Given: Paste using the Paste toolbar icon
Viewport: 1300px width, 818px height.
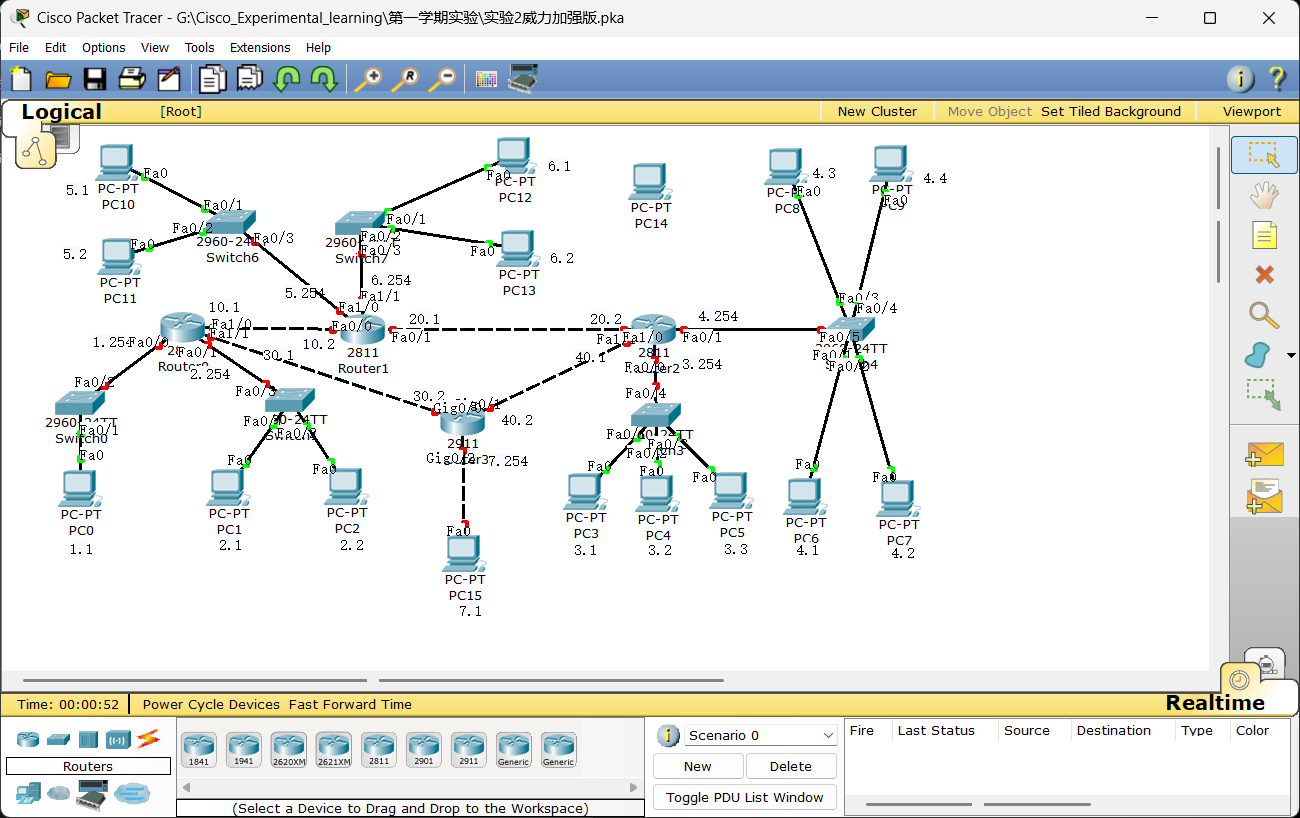Looking at the screenshot, I should point(250,79).
